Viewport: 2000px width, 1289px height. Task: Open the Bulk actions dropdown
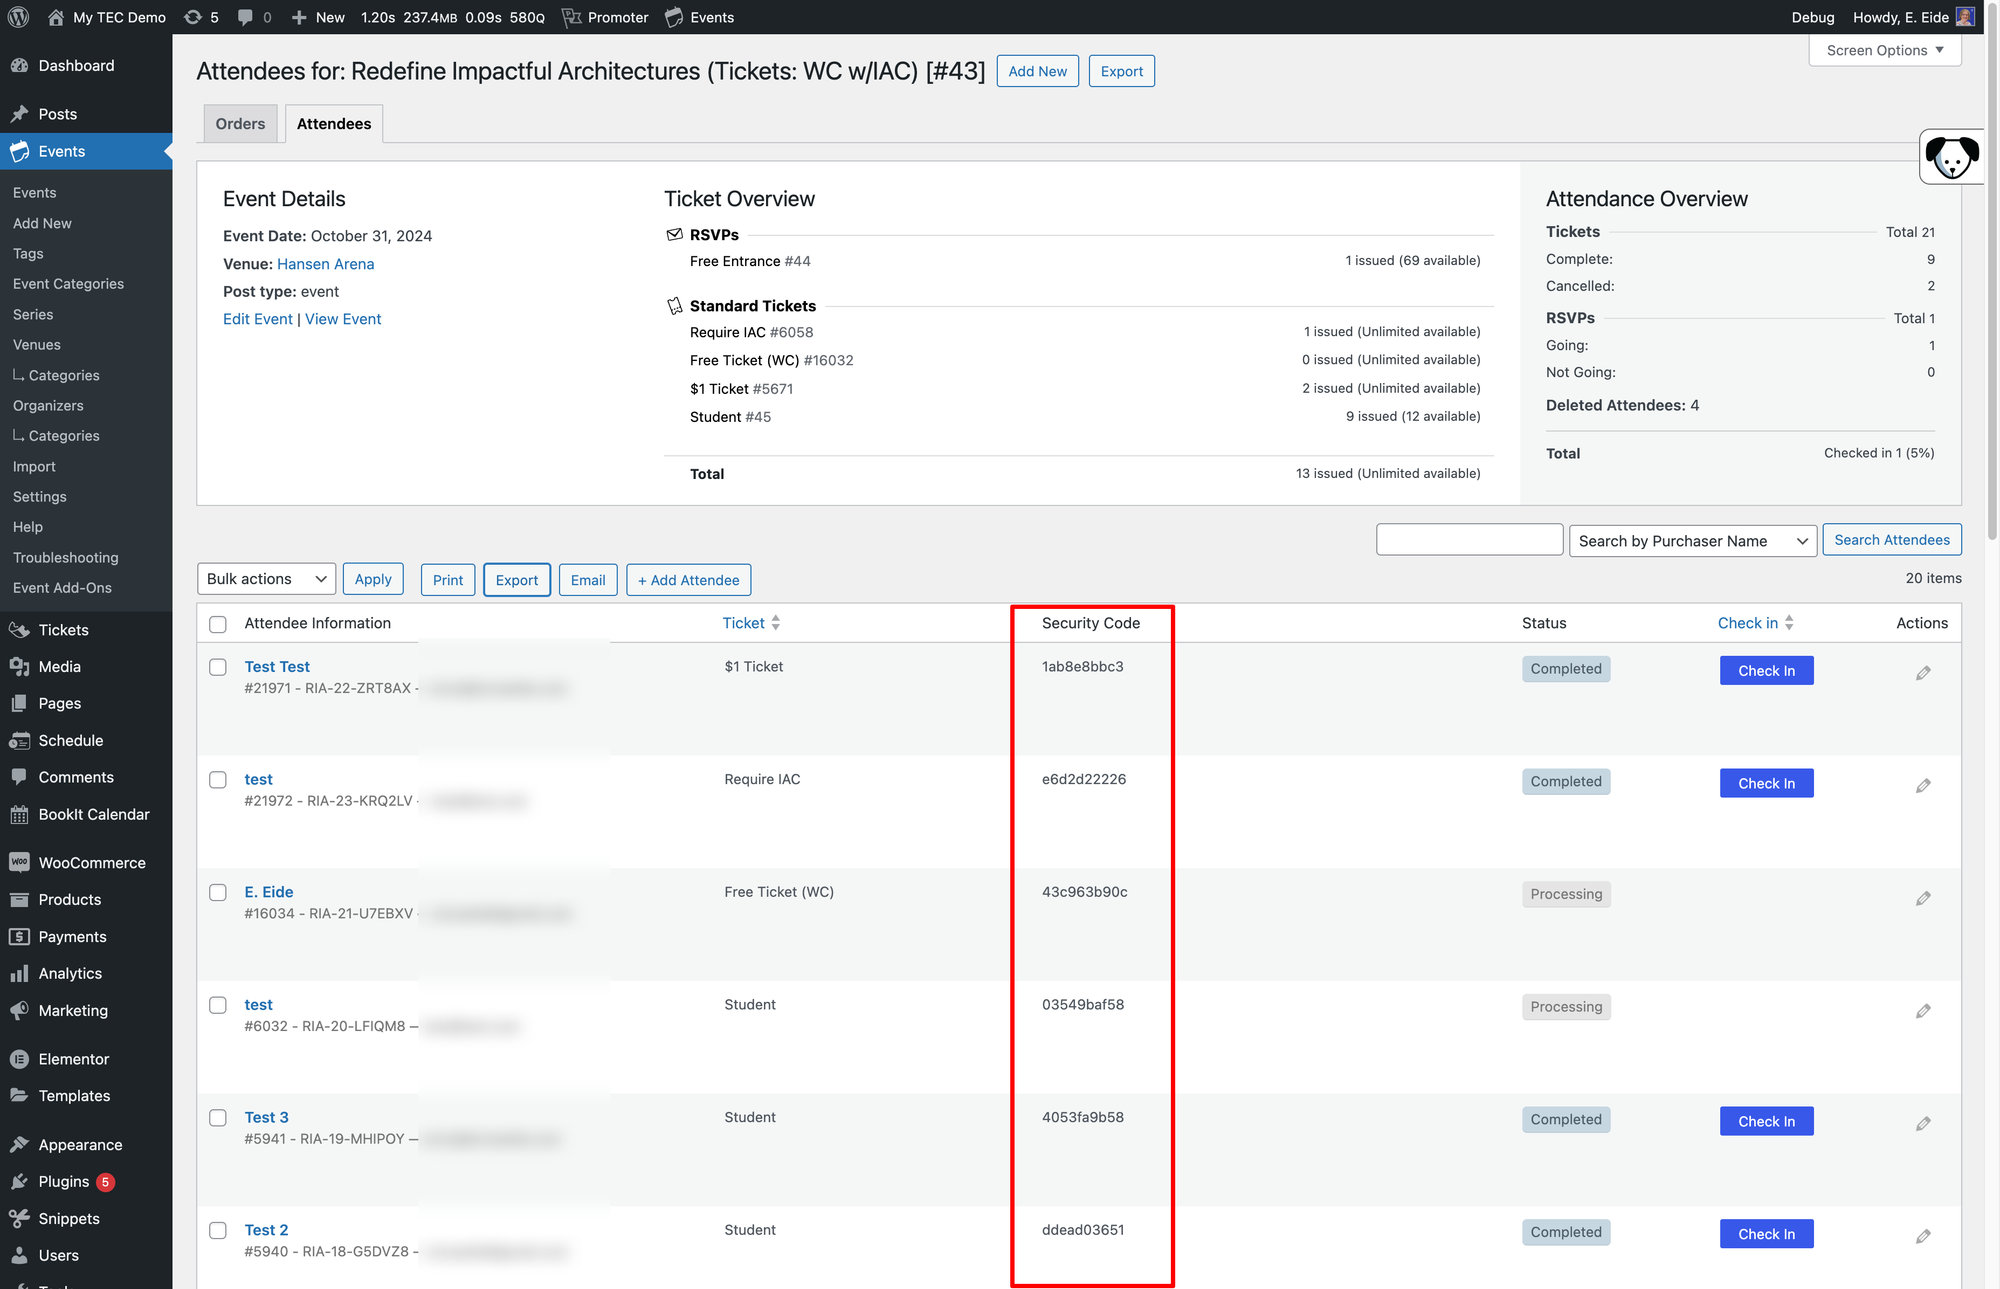(x=266, y=579)
